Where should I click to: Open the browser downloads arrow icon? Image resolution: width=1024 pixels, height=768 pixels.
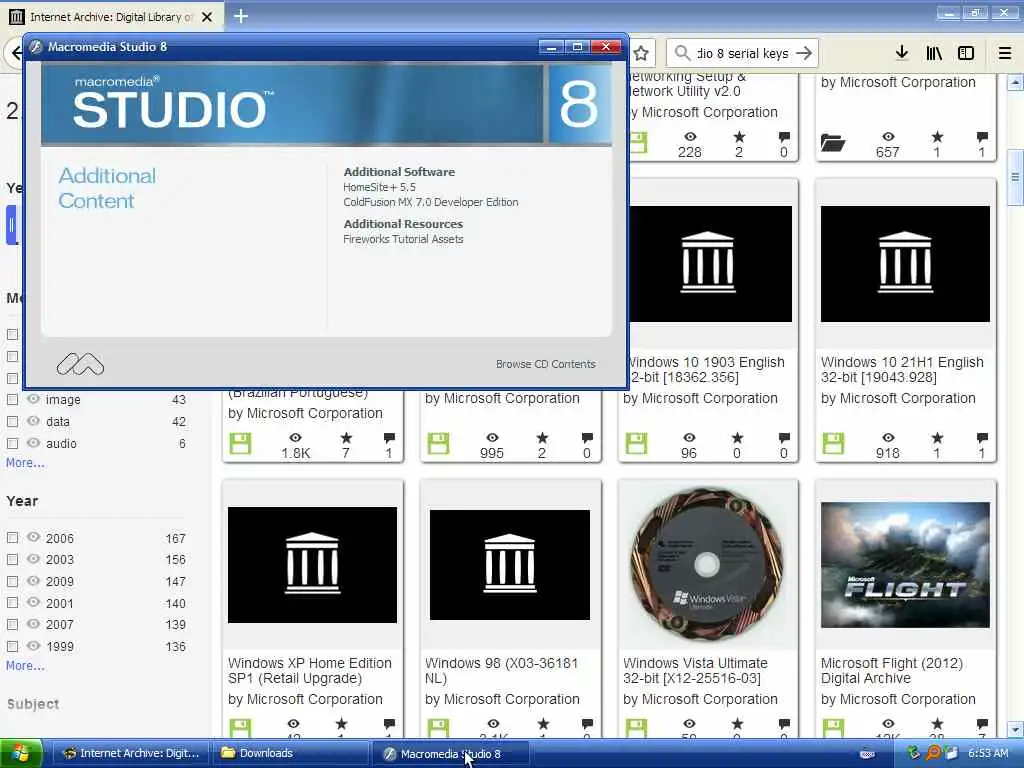pyautogui.click(x=902, y=53)
